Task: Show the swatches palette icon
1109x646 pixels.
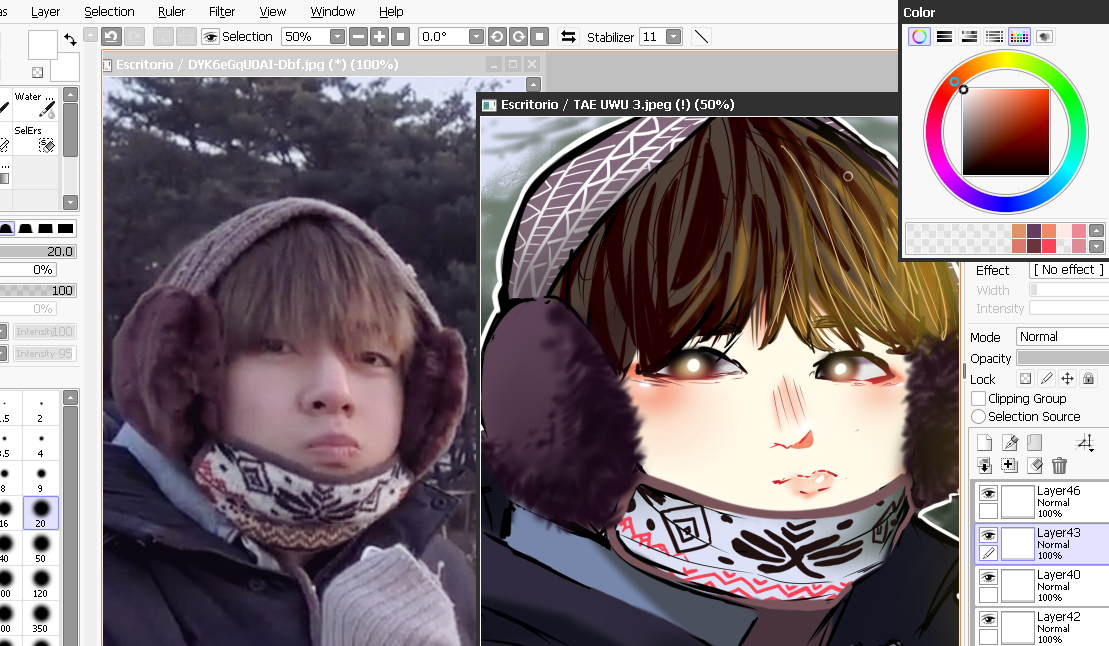Action: coord(1019,37)
